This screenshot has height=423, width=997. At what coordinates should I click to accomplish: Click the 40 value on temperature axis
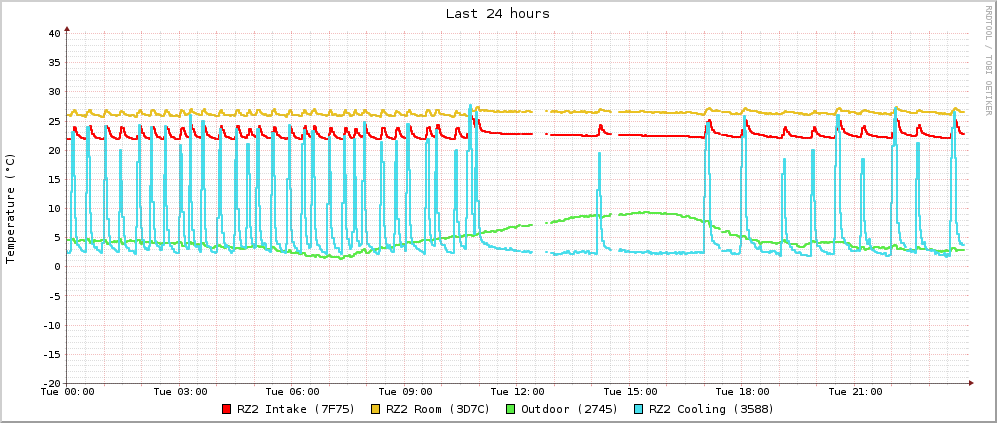pyautogui.click(x=55, y=33)
